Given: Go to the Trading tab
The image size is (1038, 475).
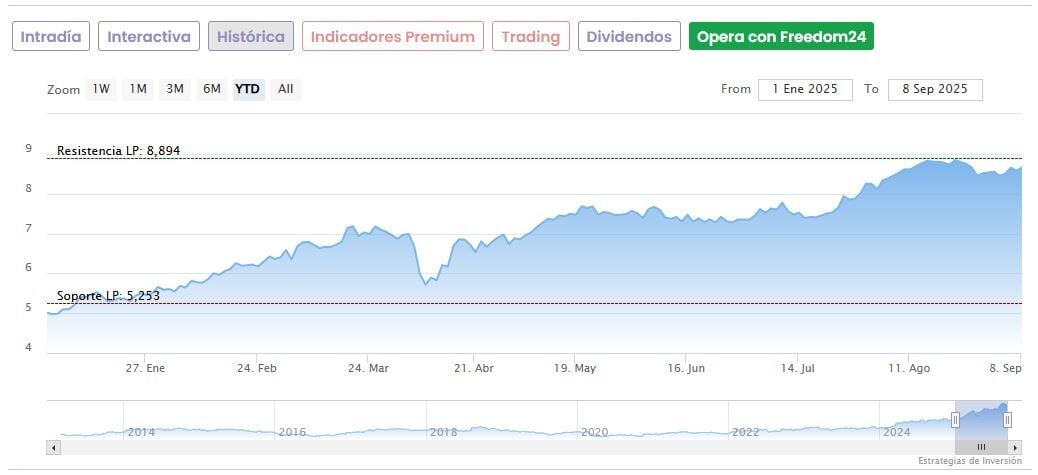Looking at the screenshot, I should click(x=530, y=37).
